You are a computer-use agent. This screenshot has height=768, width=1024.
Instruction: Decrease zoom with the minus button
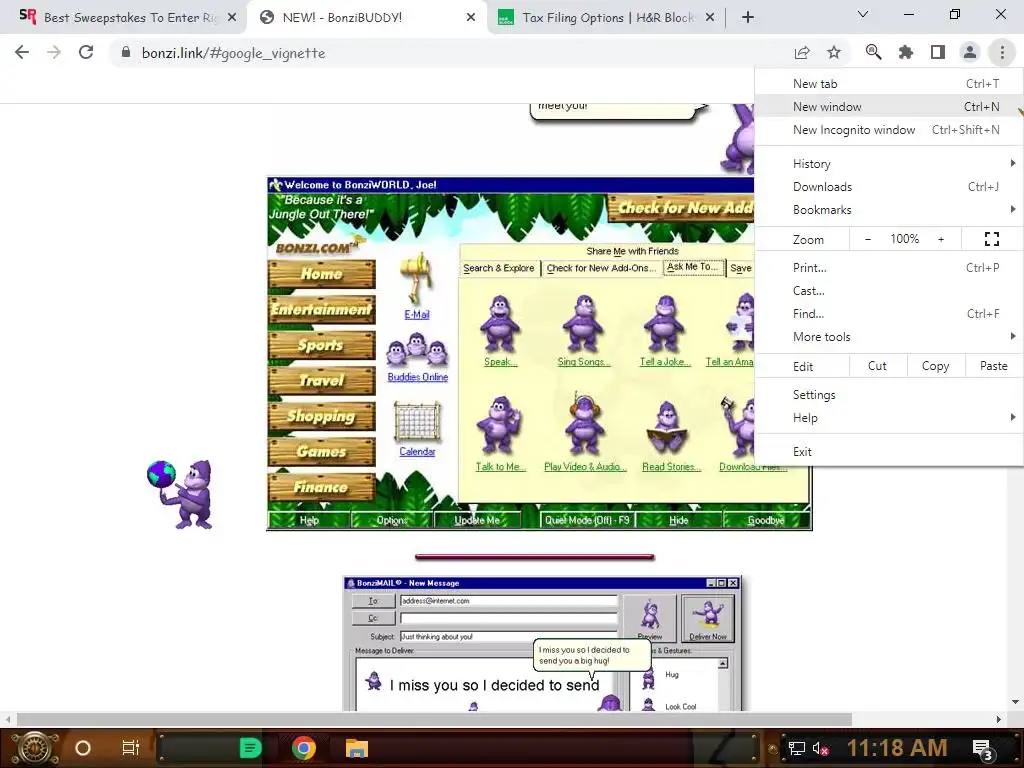pyautogui.click(x=867, y=239)
